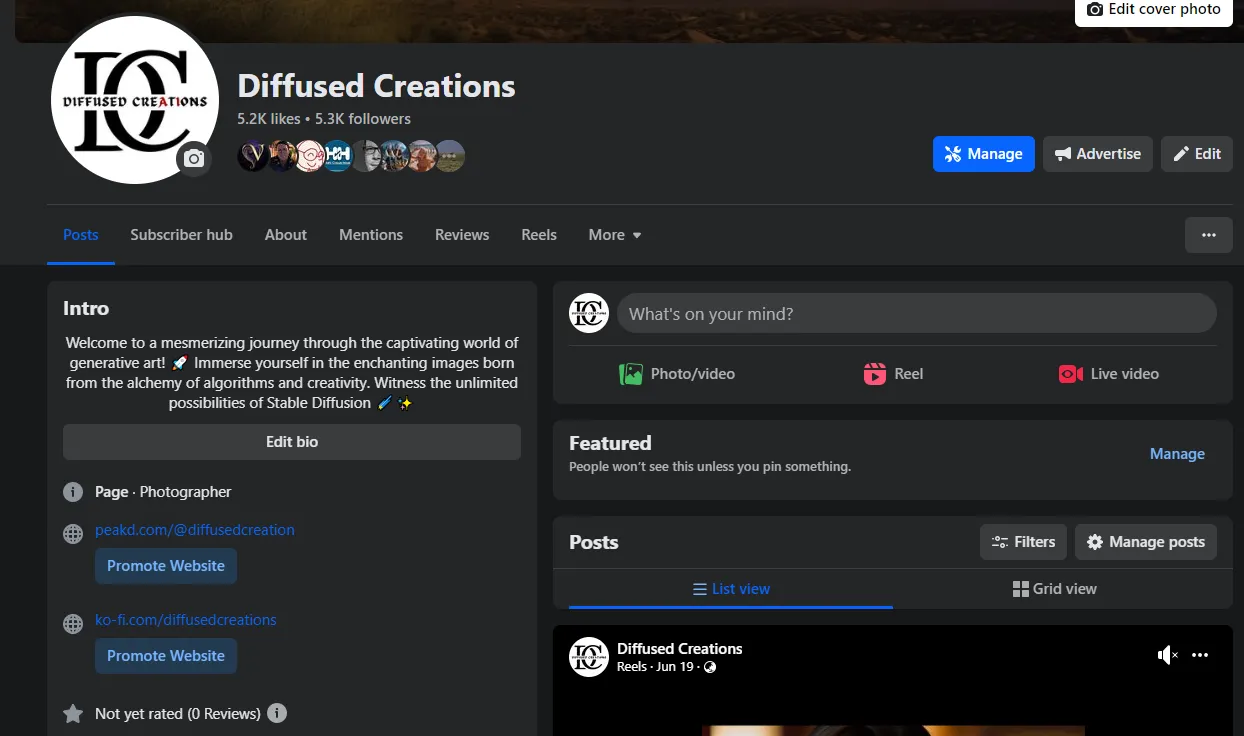Unmute the reel with speaker icon

[x=1167, y=655]
